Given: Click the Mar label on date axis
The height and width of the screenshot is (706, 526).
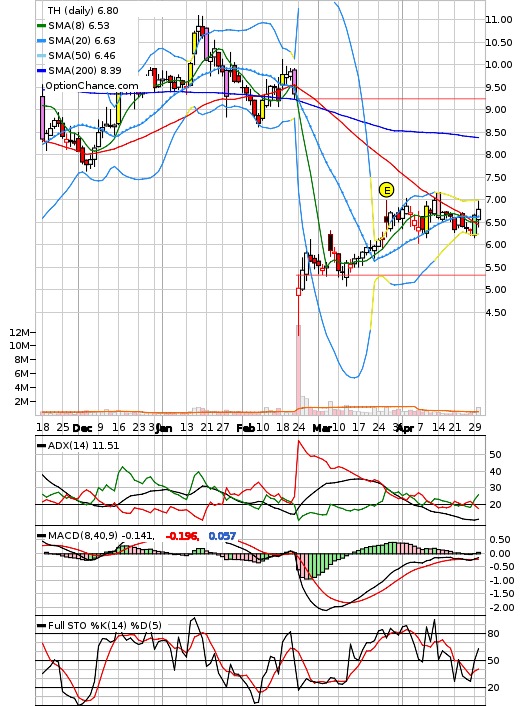Looking at the screenshot, I should [x=322, y=428].
